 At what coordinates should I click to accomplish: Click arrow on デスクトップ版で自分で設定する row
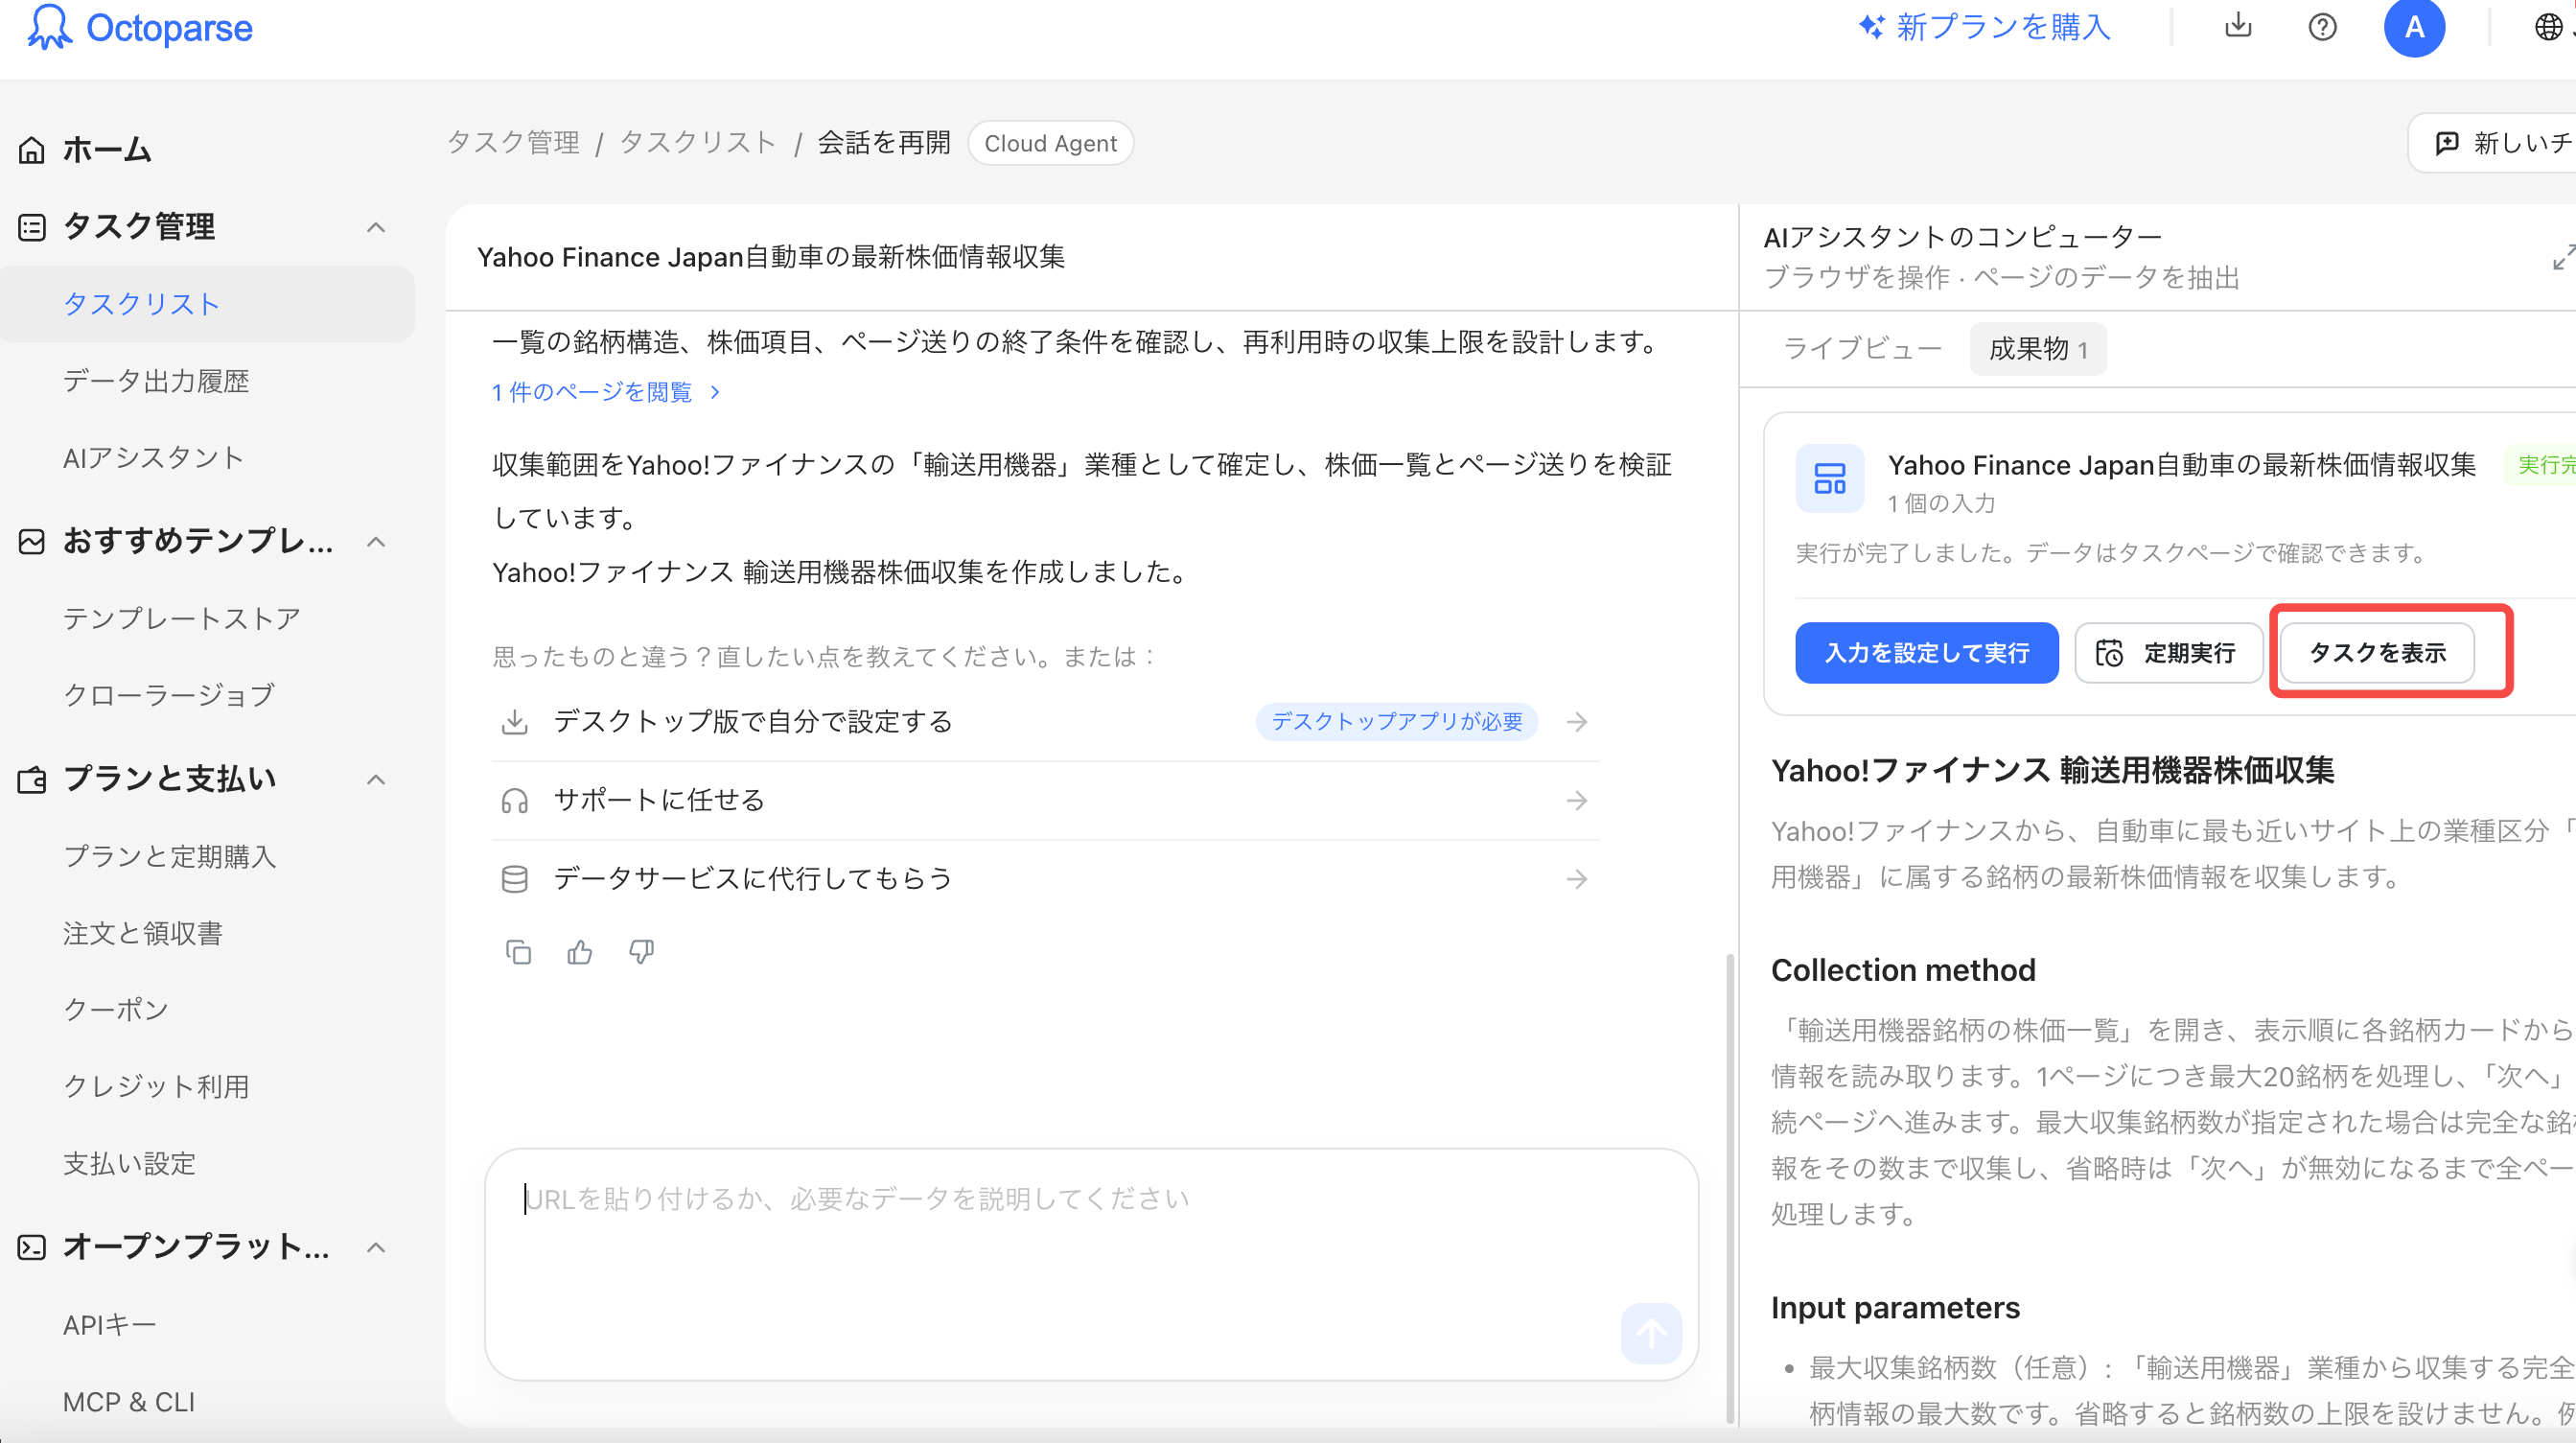[x=1577, y=722]
